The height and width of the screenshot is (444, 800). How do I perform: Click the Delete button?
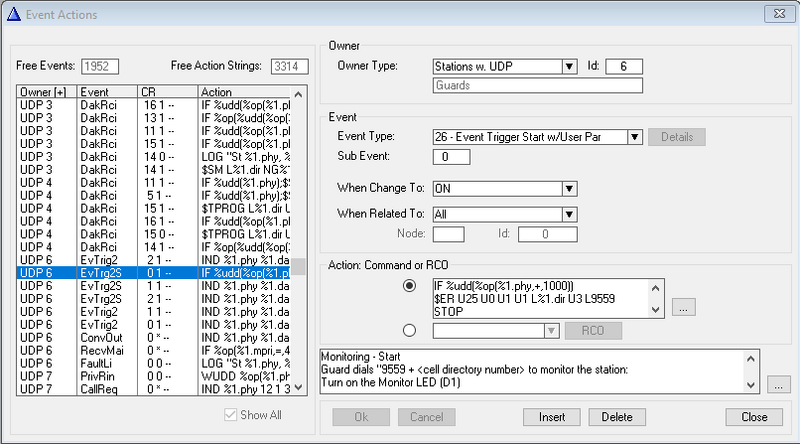tap(617, 417)
